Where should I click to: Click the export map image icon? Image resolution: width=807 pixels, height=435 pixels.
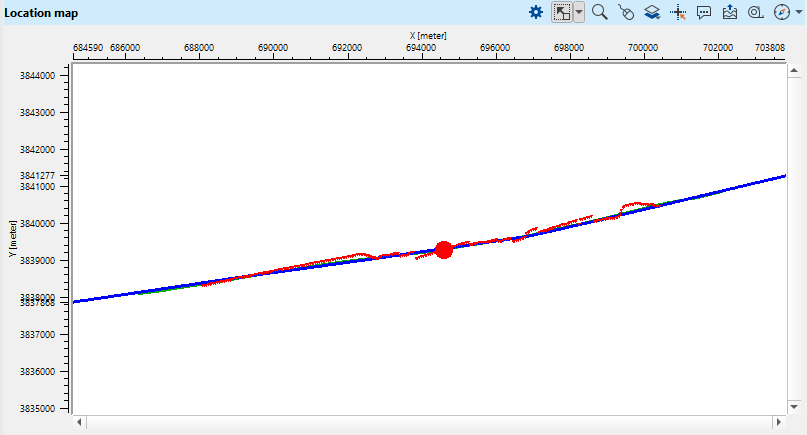[729, 13]
